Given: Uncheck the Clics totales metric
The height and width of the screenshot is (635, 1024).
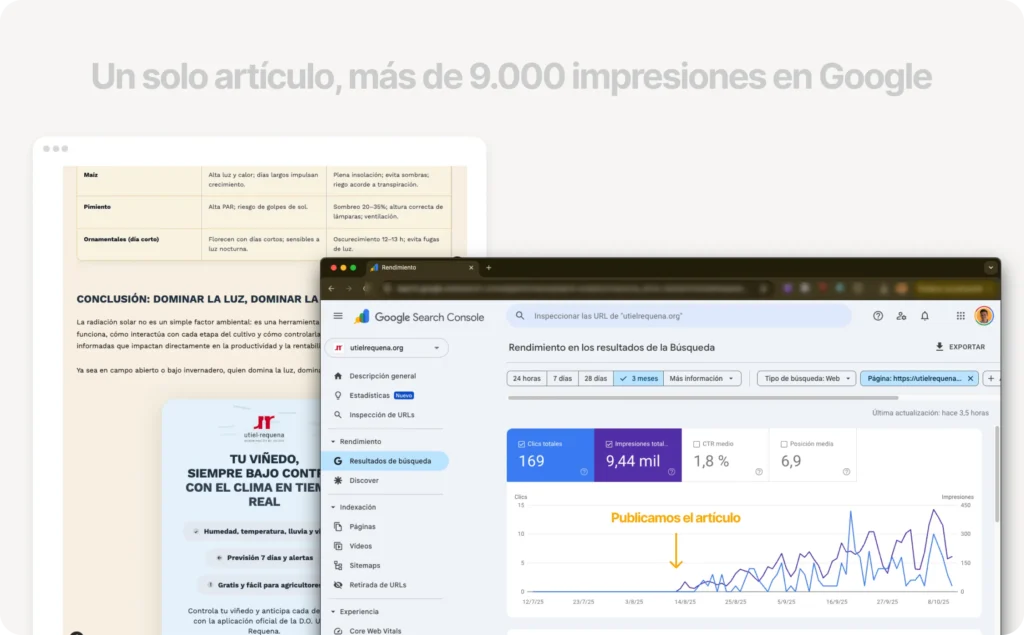Looking at the screenshot, I should coord(522,443).
